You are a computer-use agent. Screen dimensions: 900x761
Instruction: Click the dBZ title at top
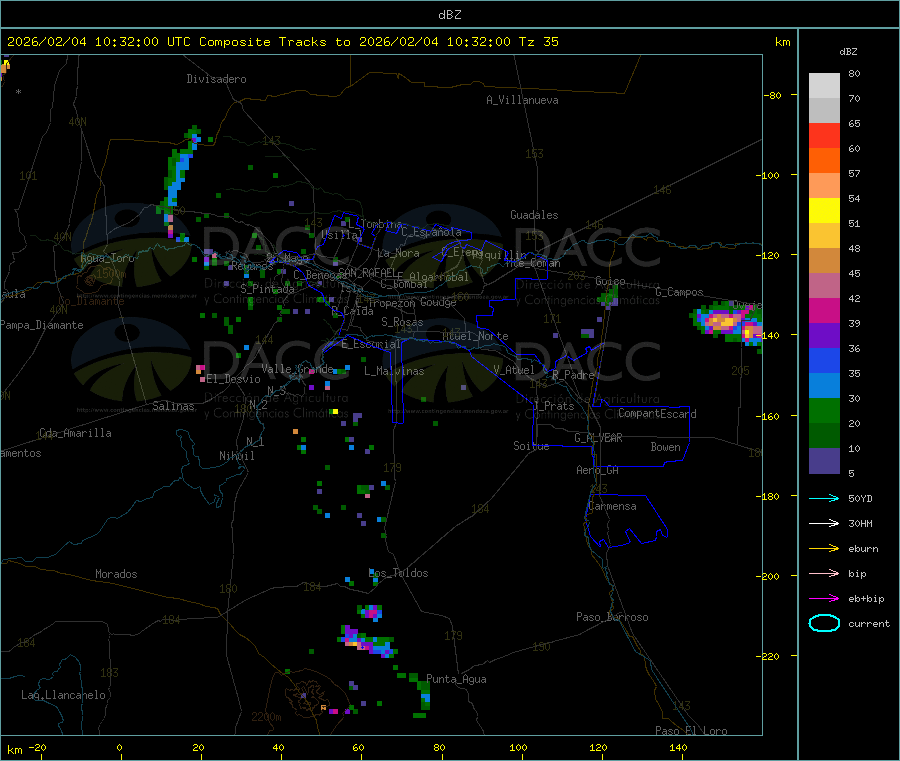click(449, 15)
